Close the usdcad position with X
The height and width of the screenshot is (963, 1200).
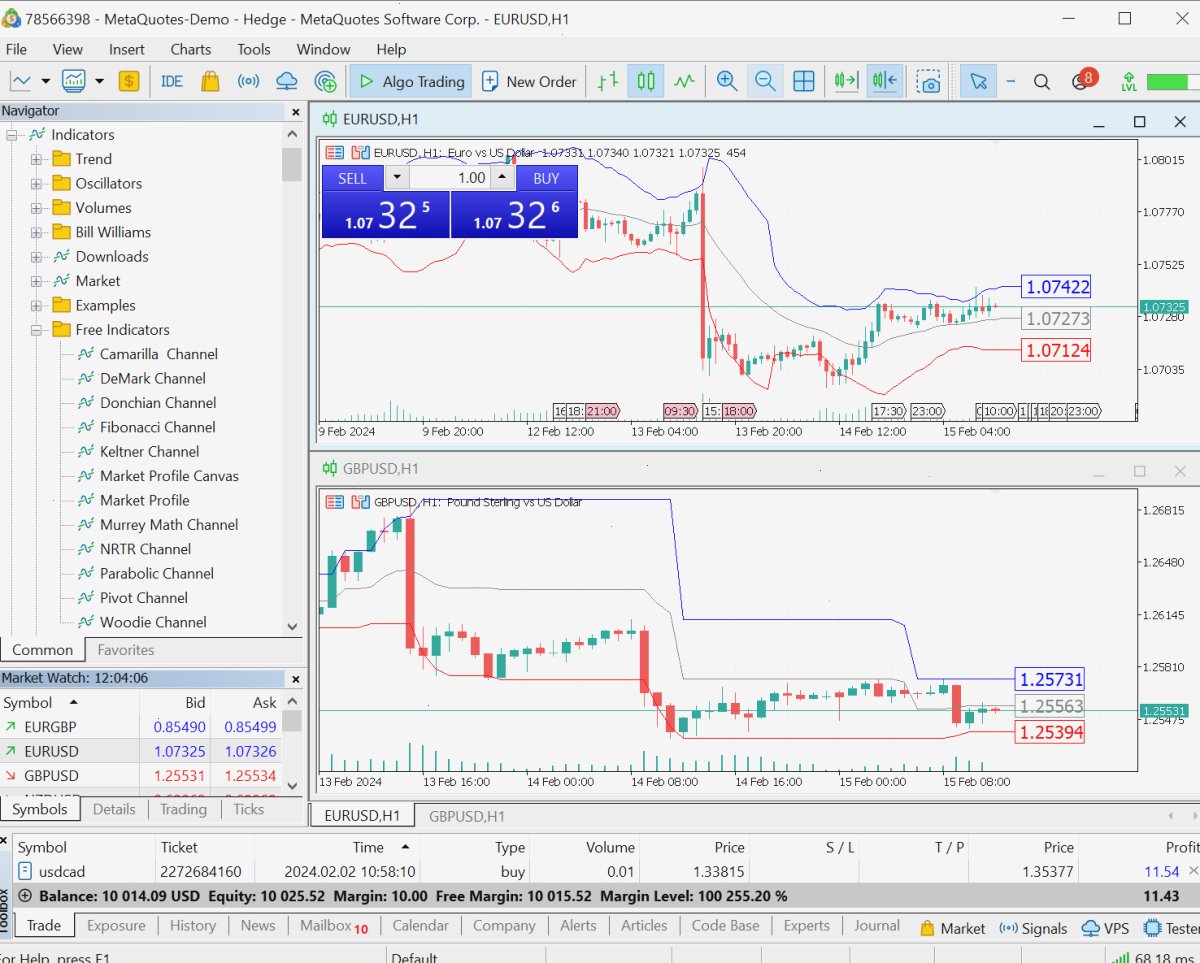(x=1193, y=872)
